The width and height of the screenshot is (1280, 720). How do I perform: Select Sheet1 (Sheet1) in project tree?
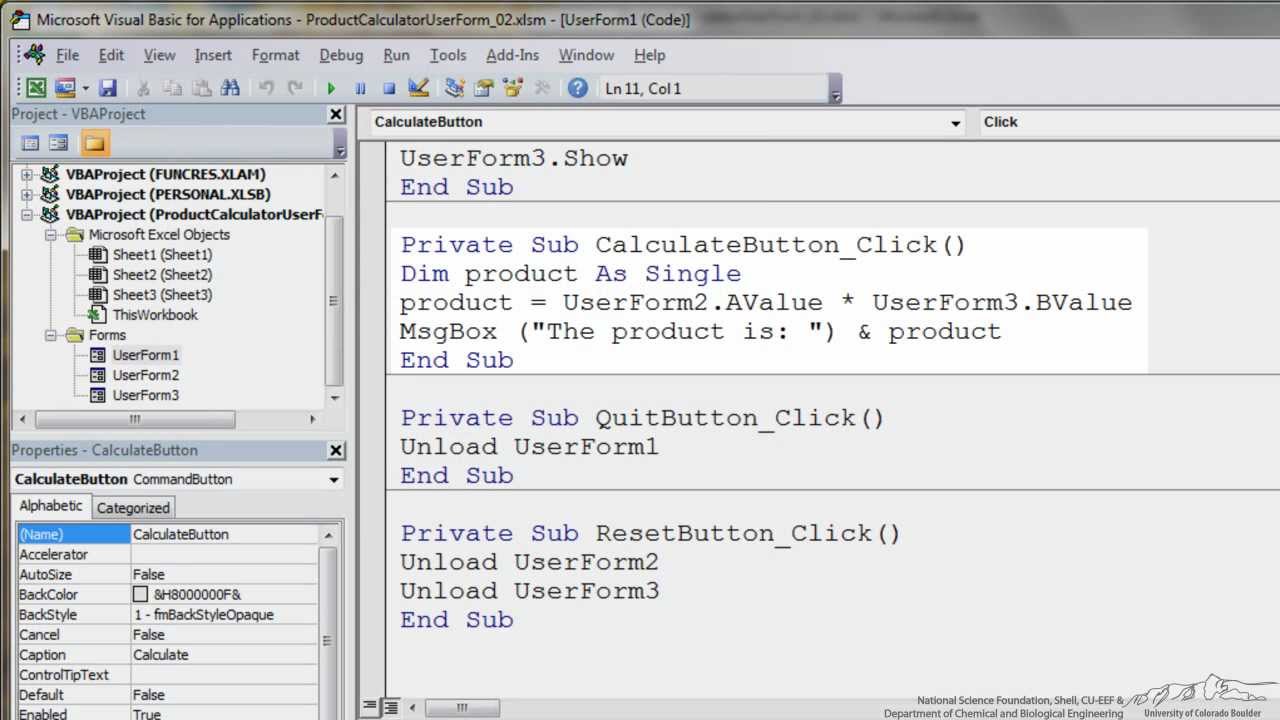[x=162, y=255]
